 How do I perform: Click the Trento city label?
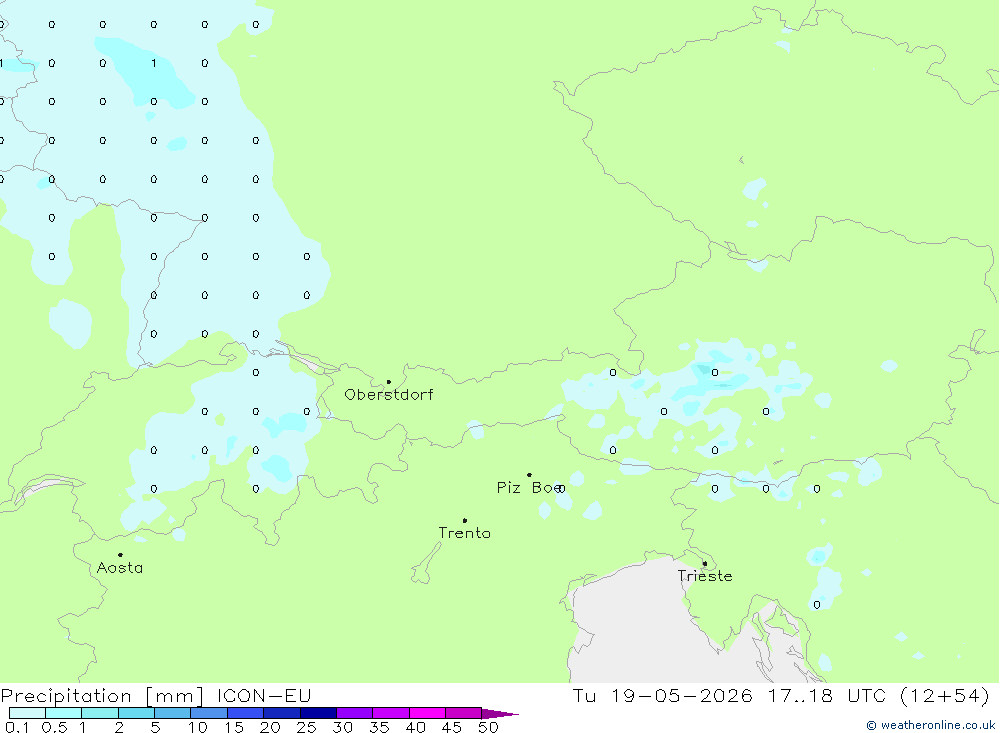click(x=464, y=533)
